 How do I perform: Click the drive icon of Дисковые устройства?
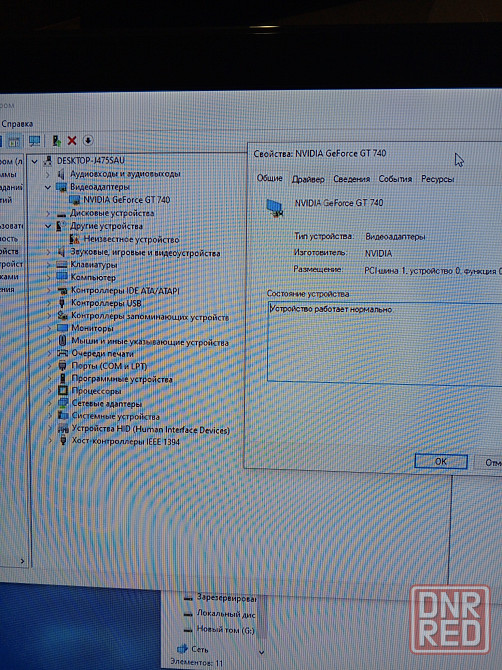click(62, 213)
